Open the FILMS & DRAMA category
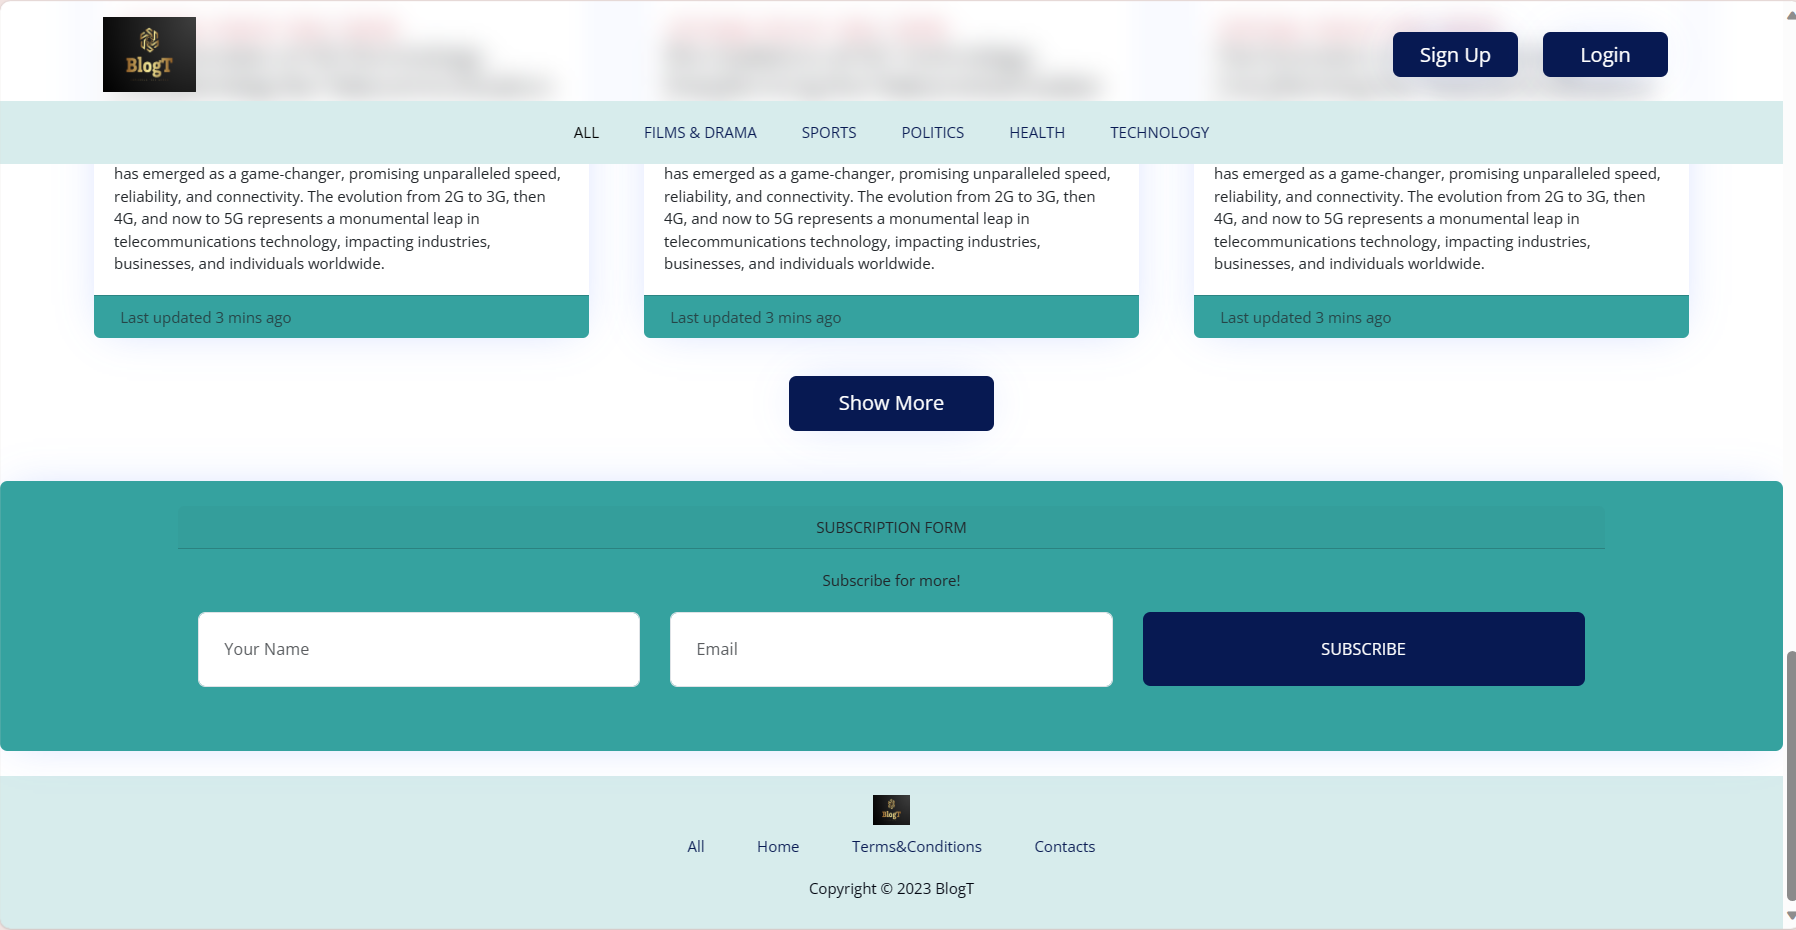Viewport: 1796px width, 930px height. (700, 133)
